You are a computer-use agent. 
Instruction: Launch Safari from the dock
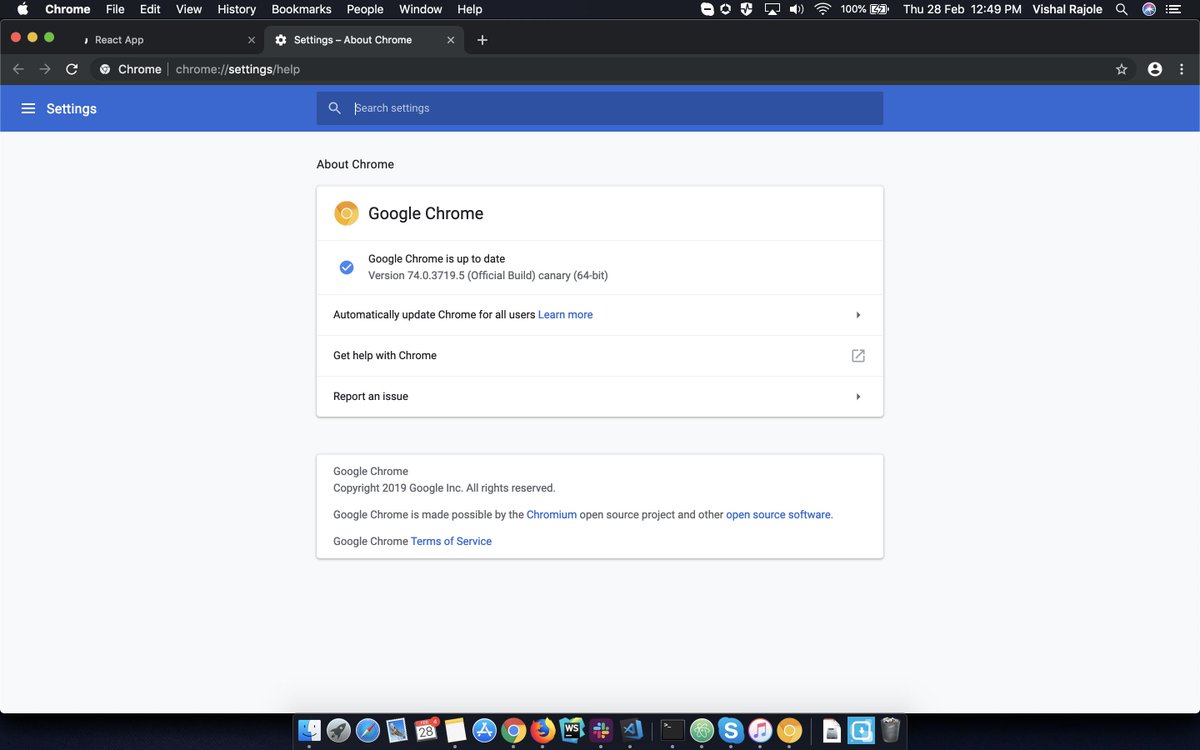(368, 730)
